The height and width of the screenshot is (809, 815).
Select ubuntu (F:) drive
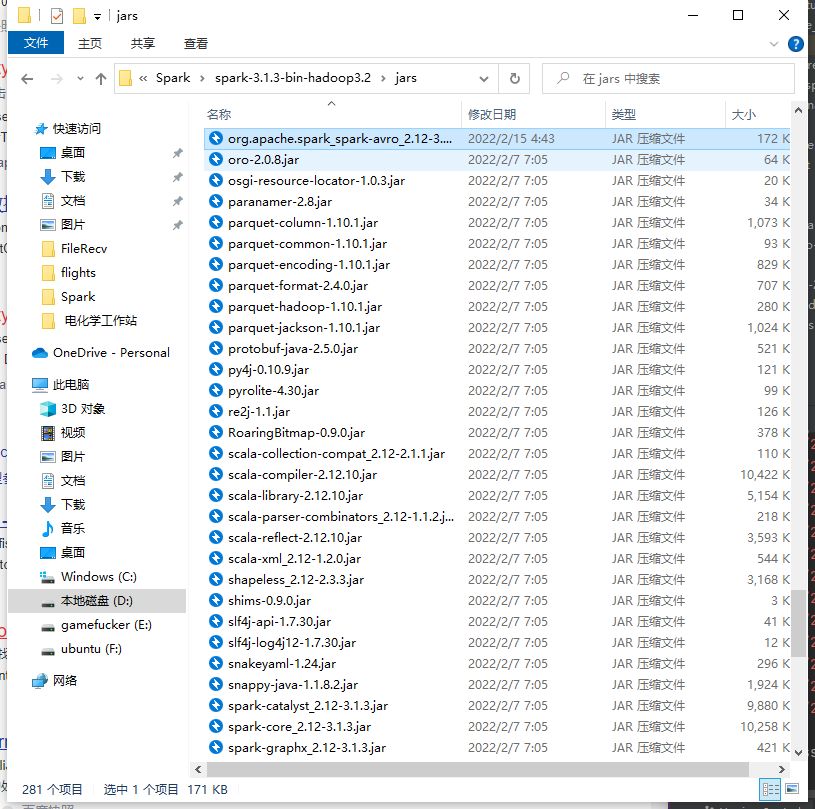91,648
